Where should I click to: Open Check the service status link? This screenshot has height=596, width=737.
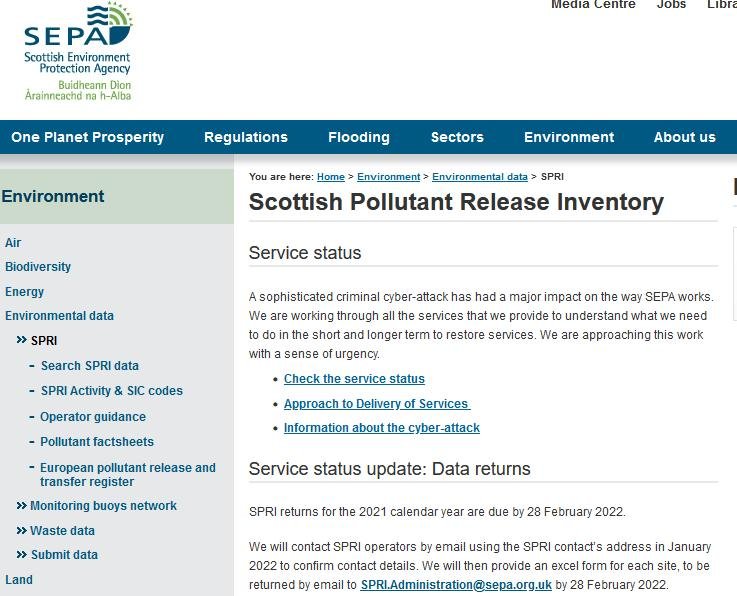pos(354,379)
